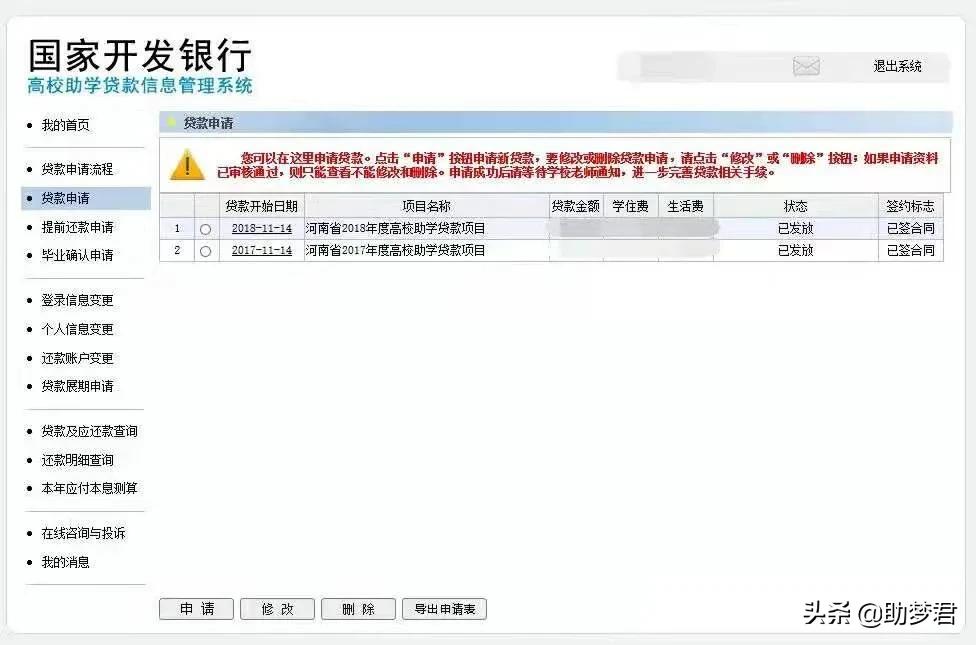Open 贷款申请流程 from the sidebar
Image resolution: width=976 pixels, height=645 pixels.
(x=77, y=169)
